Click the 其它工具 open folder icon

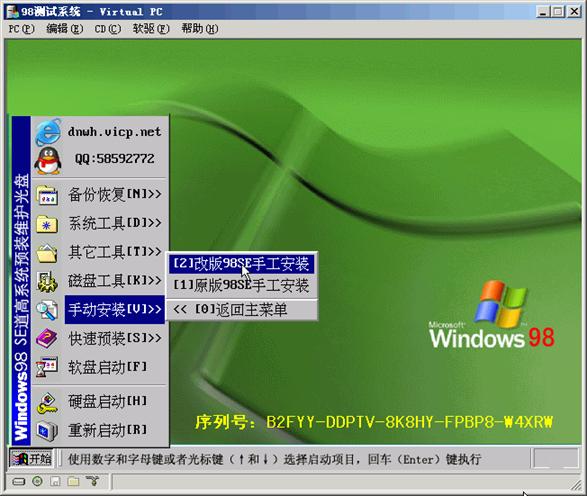47,253
